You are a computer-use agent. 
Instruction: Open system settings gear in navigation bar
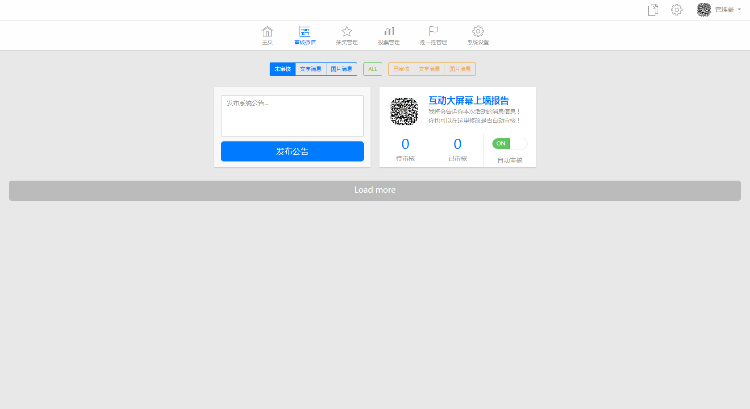477,32
